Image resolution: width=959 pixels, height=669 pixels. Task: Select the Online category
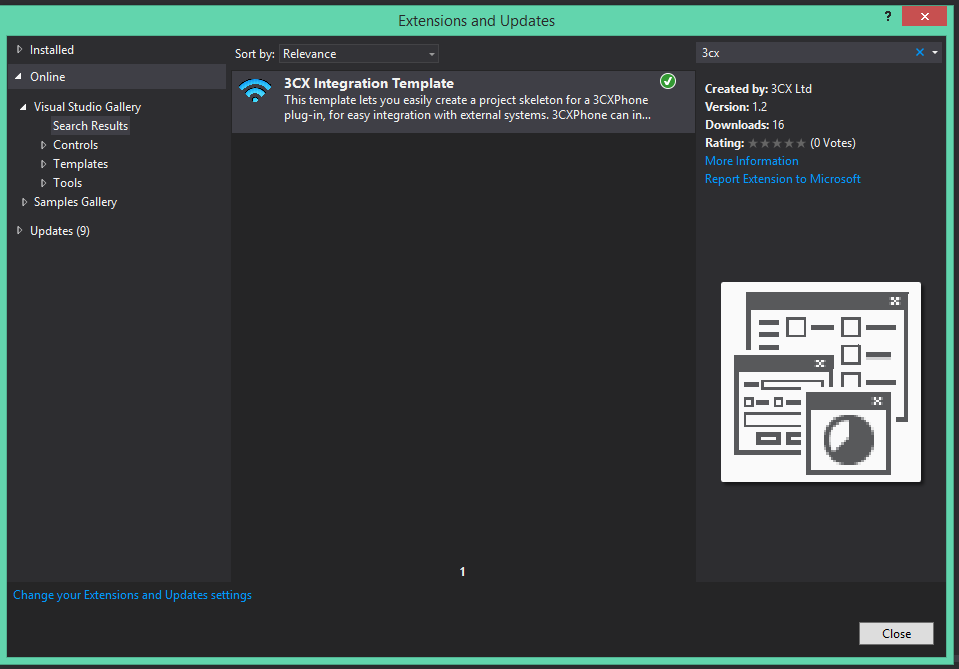(x=48, y=77)
